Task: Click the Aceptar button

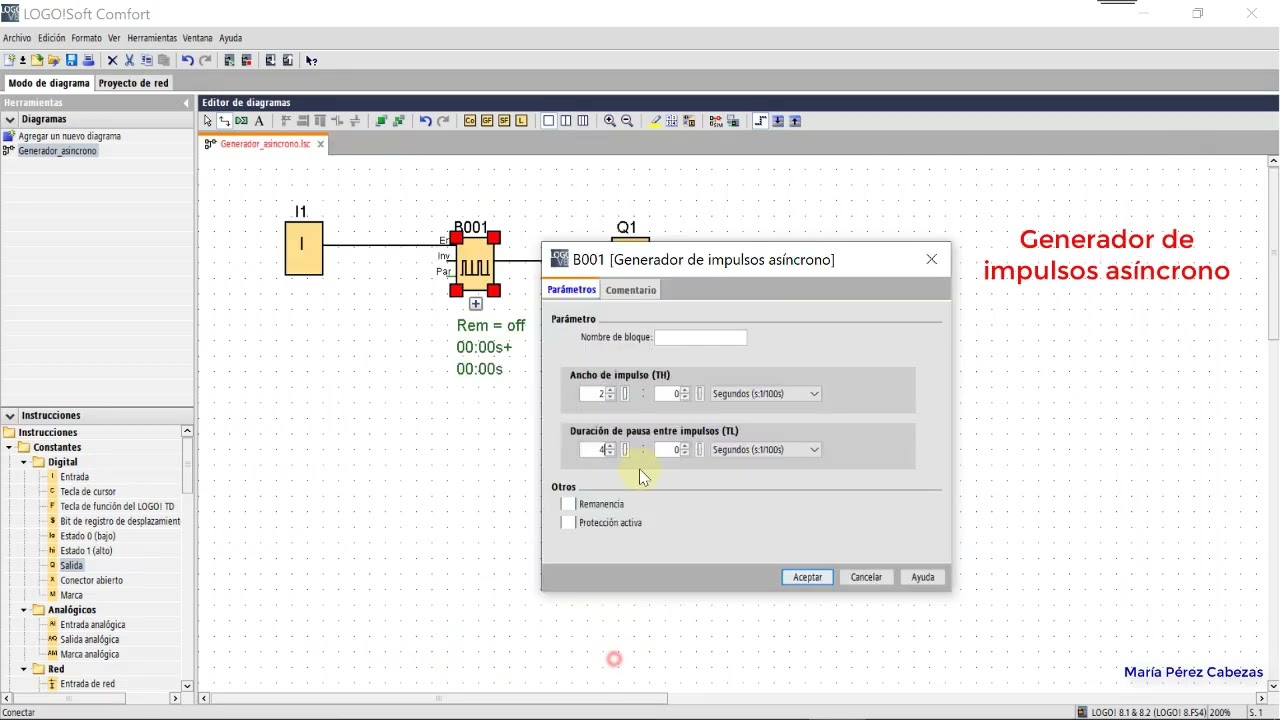Action: tap(807, 577)
